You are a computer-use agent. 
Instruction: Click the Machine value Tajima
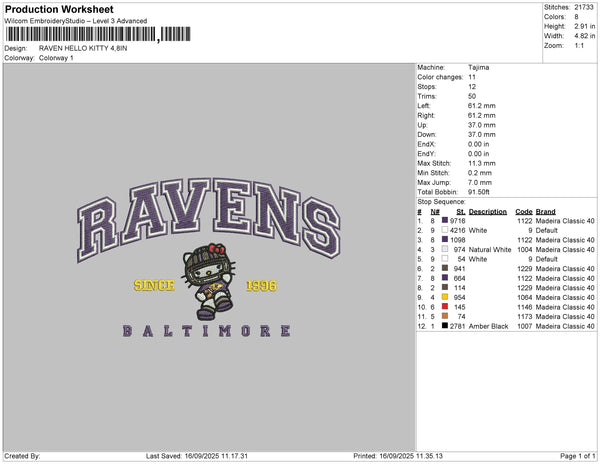click(478, 67)
